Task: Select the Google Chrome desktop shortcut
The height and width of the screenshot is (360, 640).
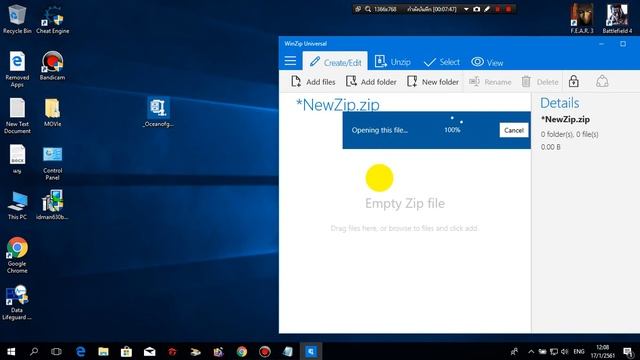Action: 17,255
